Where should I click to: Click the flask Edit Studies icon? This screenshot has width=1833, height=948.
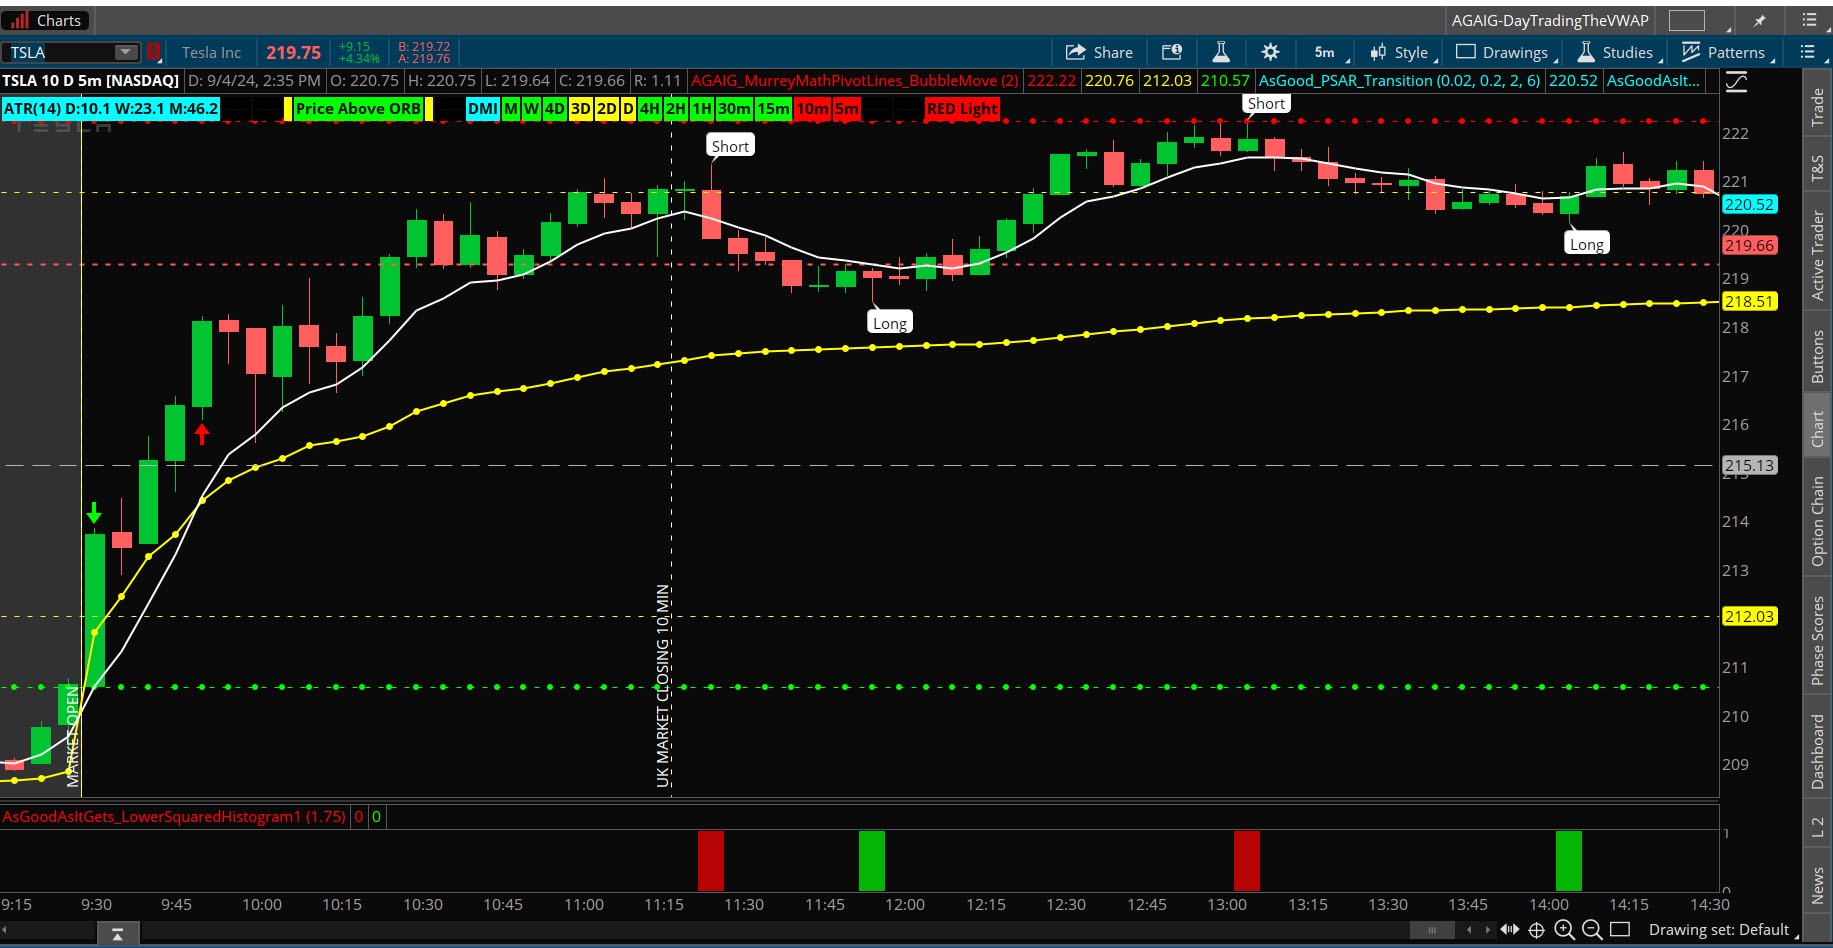1220,52
